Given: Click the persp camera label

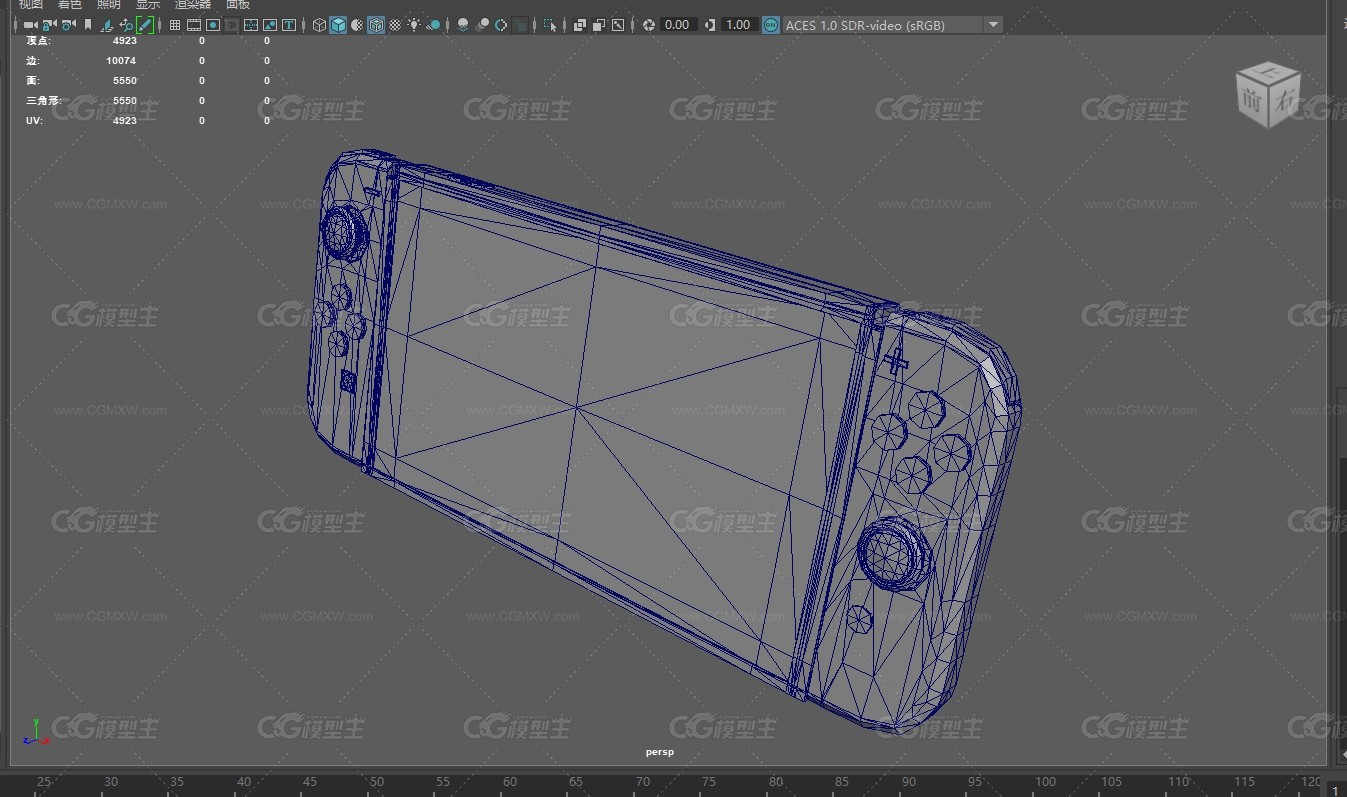Looking at the screenshot, I should click(660, 752).
